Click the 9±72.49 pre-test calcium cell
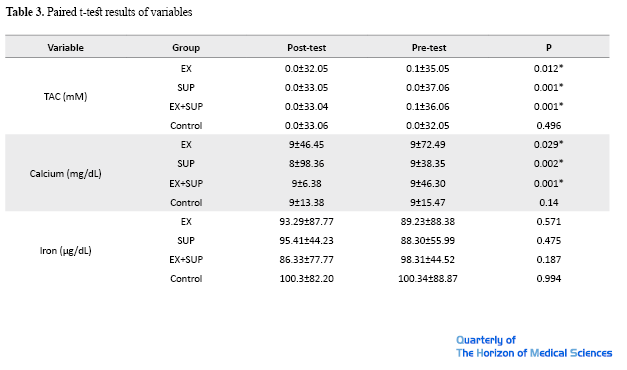 pyautogui.click(x=427, y=144)
